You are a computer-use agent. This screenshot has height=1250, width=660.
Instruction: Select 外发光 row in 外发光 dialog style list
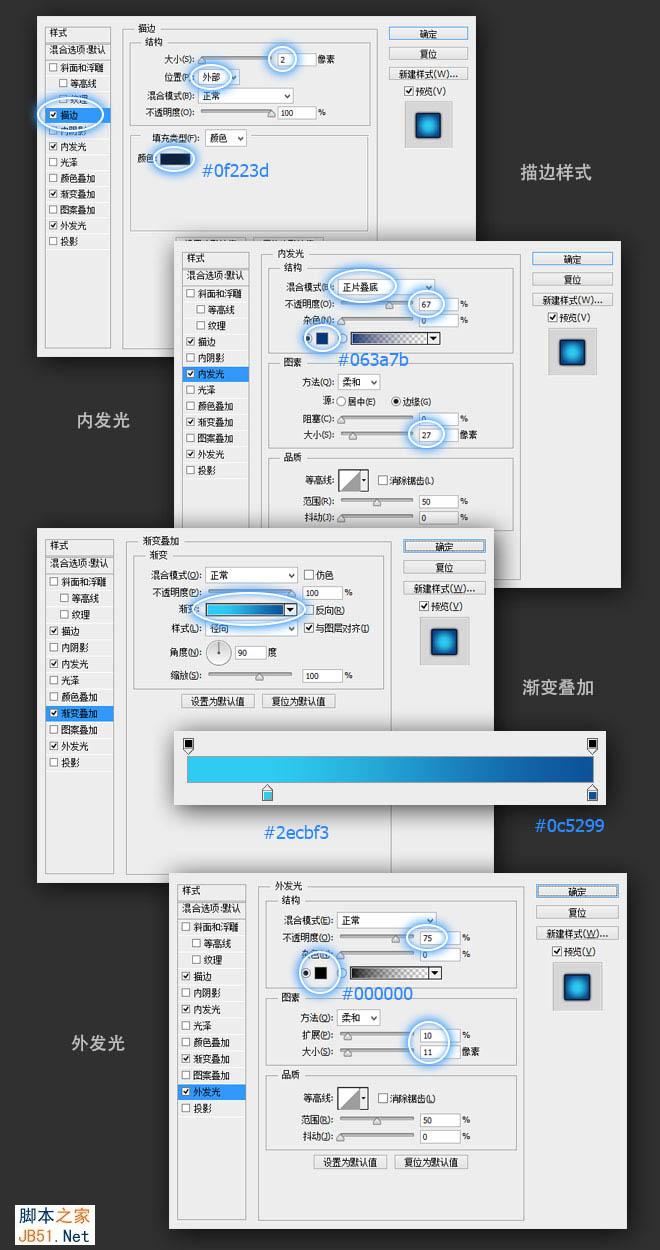pos(212,1092)
